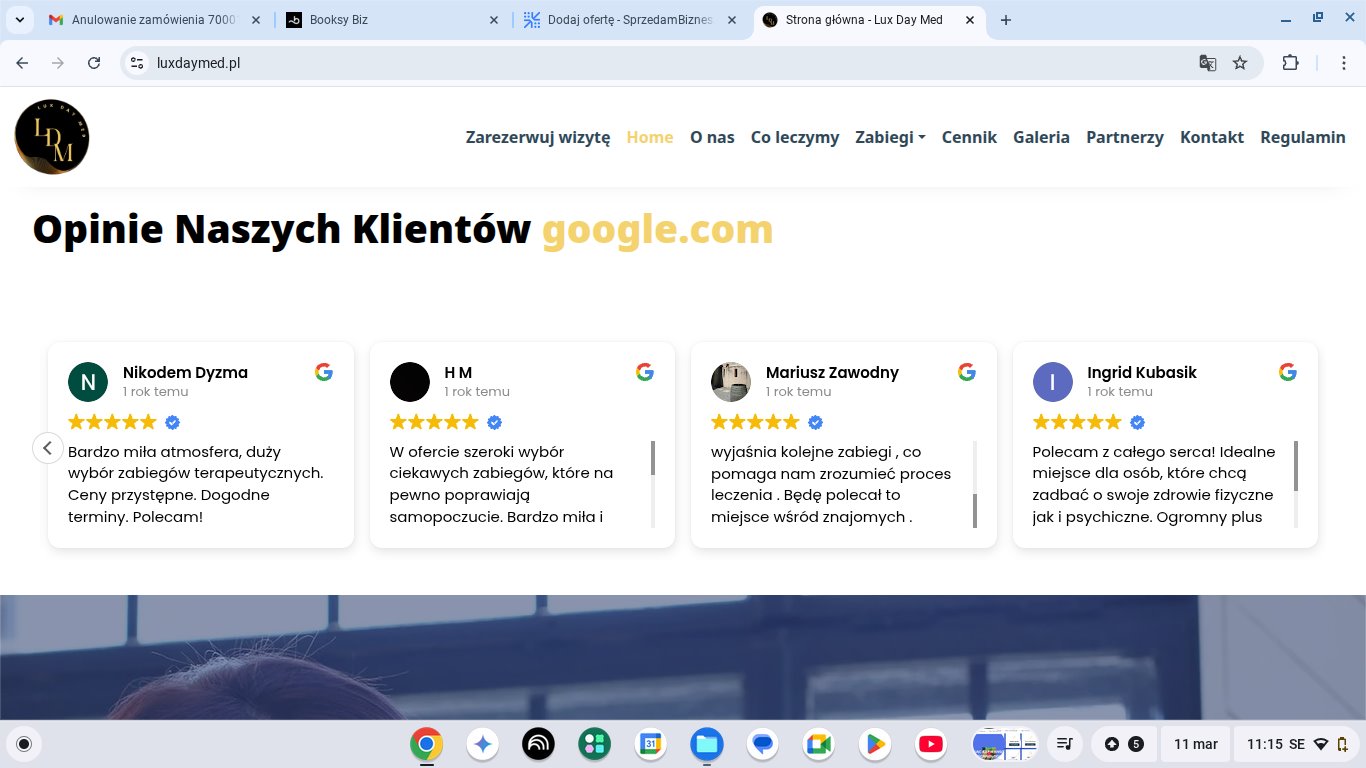
Task: Bookmark page with the star icon
Action: (x=1240, y=63)
